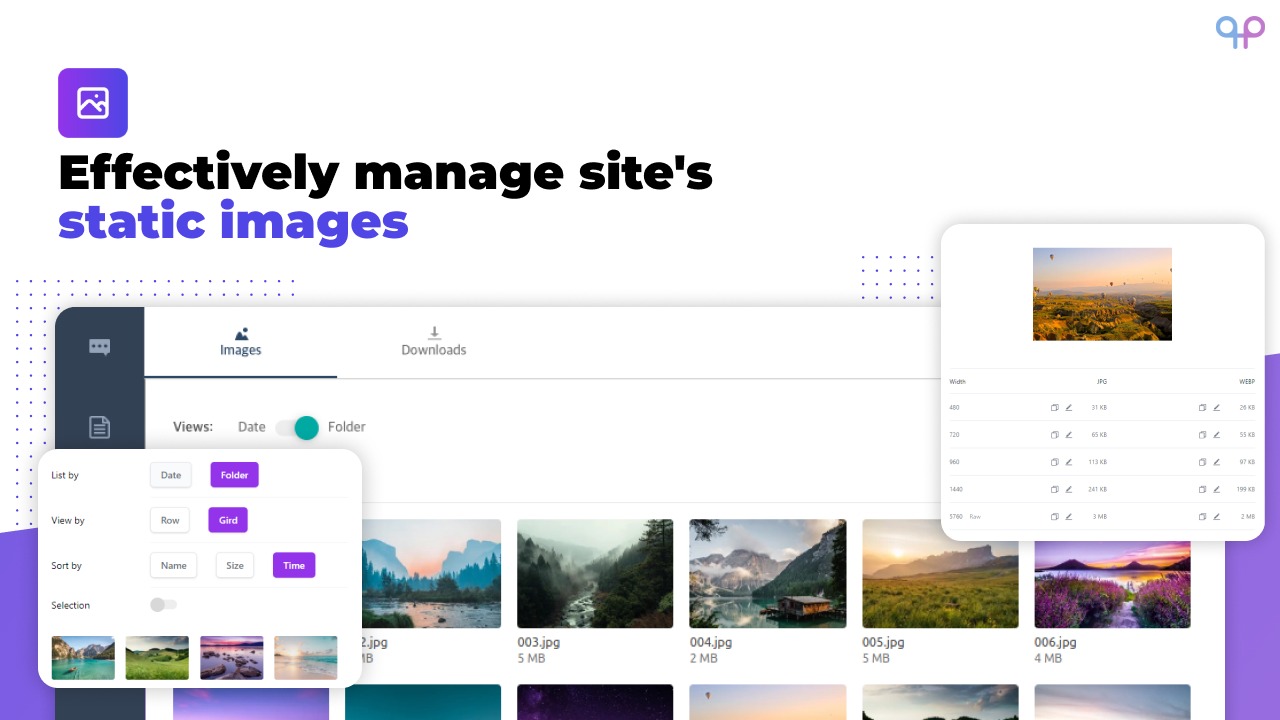Image resolution: width=1280 pixels, height=720 pixels.
Task: Select the purple sunset rocks thumbnail in options panel
Action: click(x=232, y=658)
